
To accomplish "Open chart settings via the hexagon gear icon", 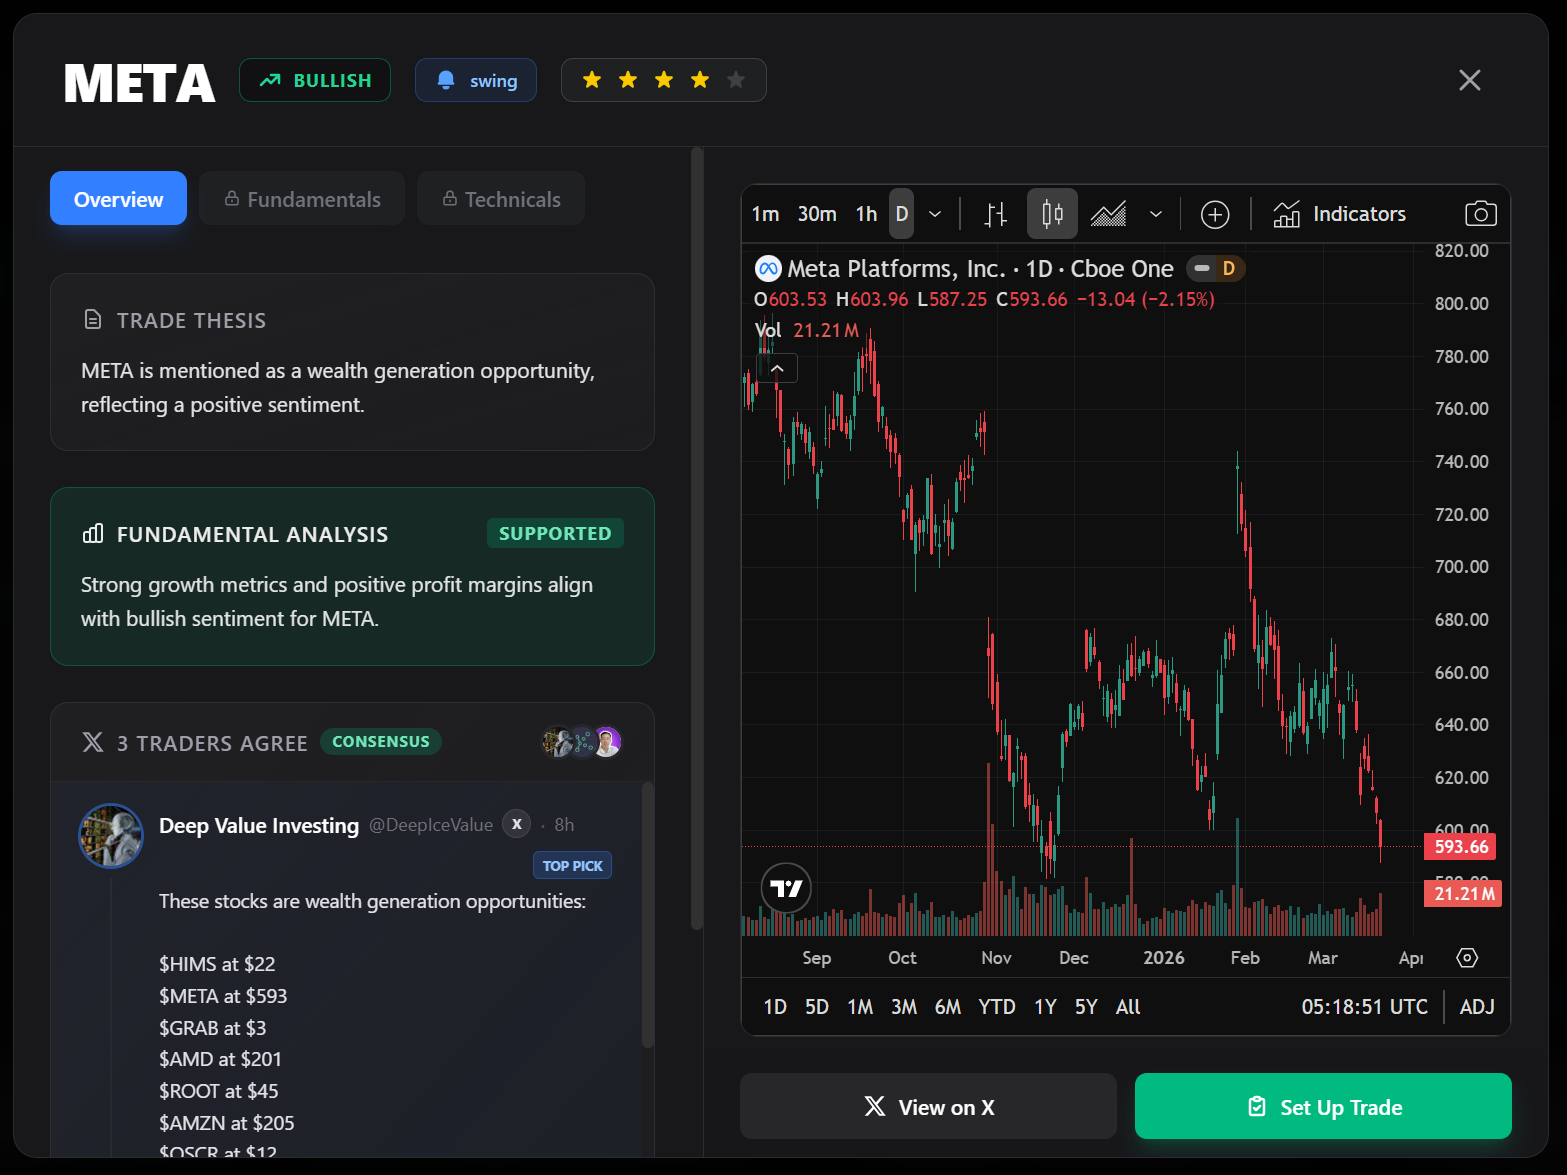I will 1466,957.
